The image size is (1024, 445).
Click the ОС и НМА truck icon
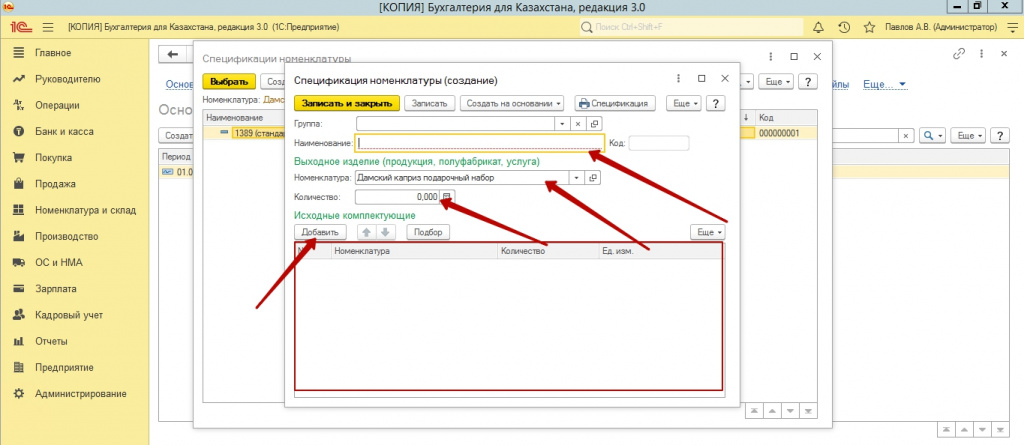click(x=19, y=263)
